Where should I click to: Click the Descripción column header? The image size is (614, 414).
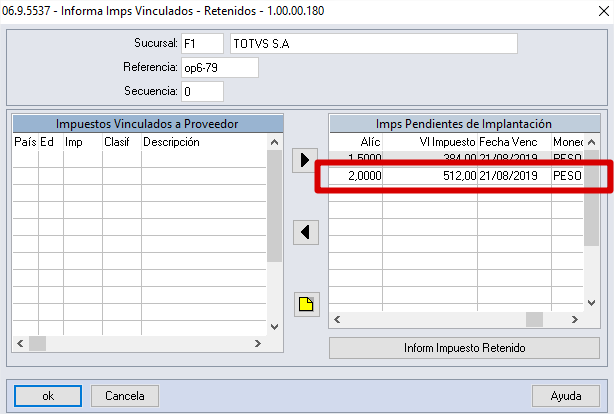[x=204, y=142]
